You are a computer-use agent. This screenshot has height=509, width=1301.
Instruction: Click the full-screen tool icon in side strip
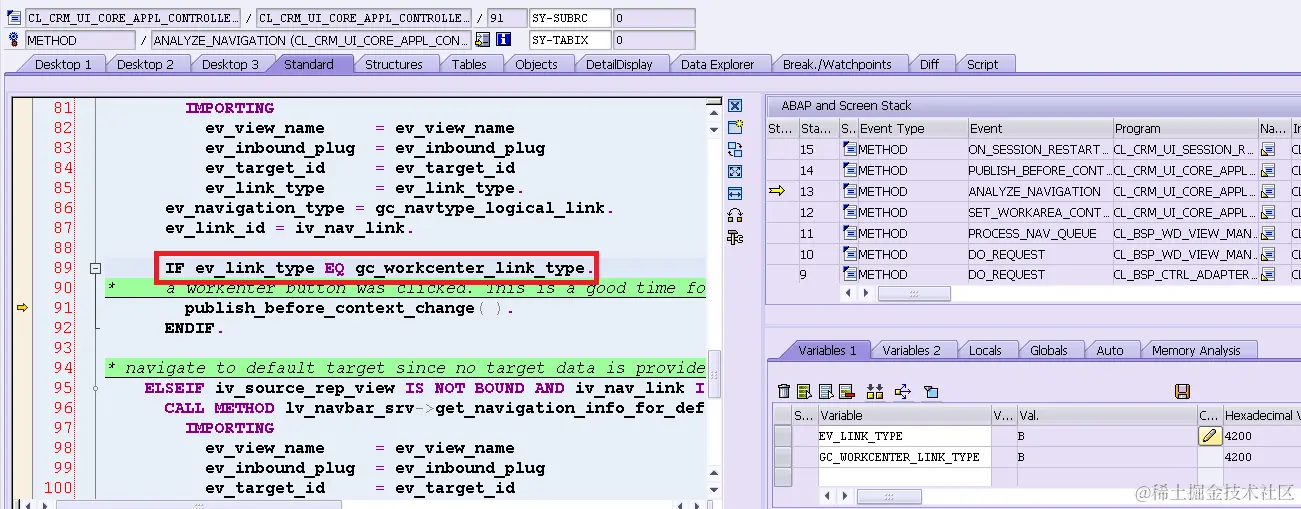pyautogui.click(x=735, y=171)
